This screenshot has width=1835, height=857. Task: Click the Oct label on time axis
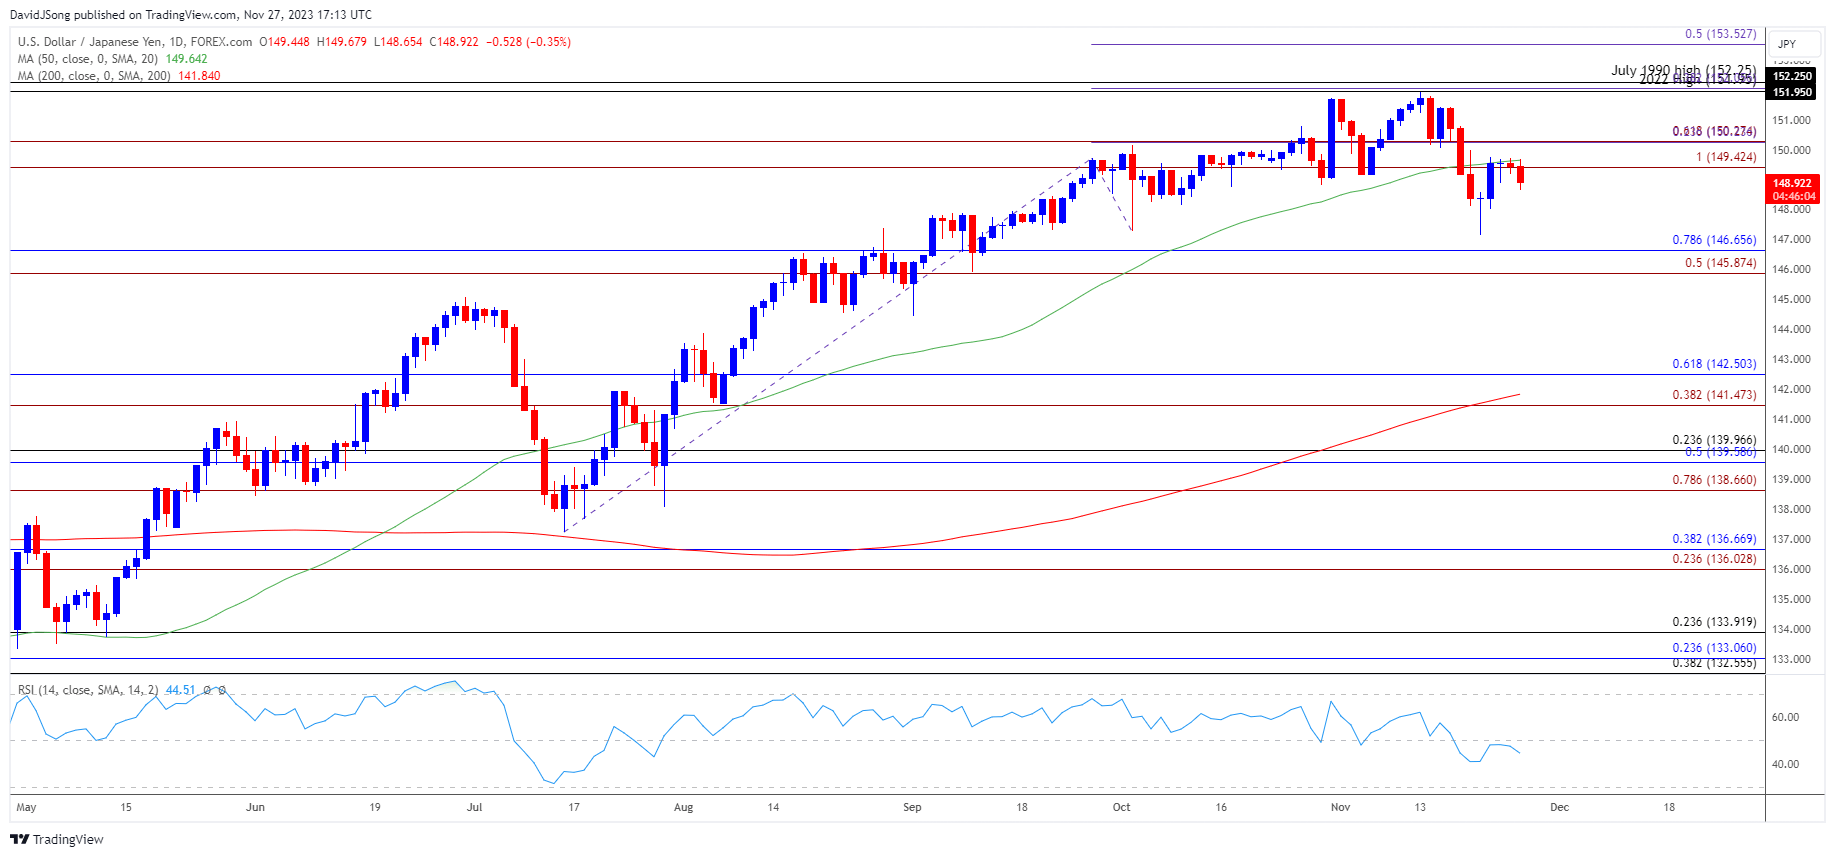coord(1121,807)
